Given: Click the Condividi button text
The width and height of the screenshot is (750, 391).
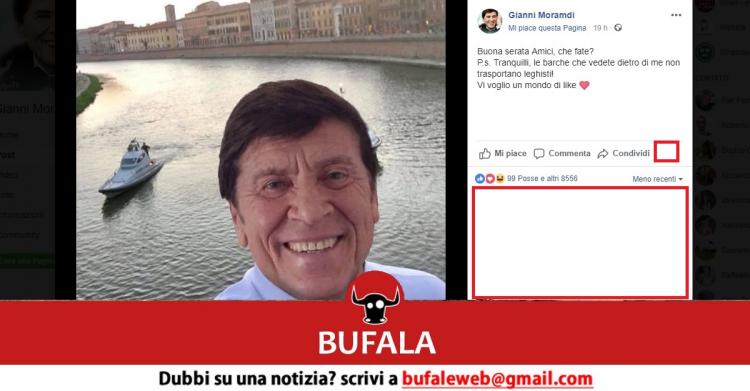Looking at the screenshot, I should click(631, 154).
